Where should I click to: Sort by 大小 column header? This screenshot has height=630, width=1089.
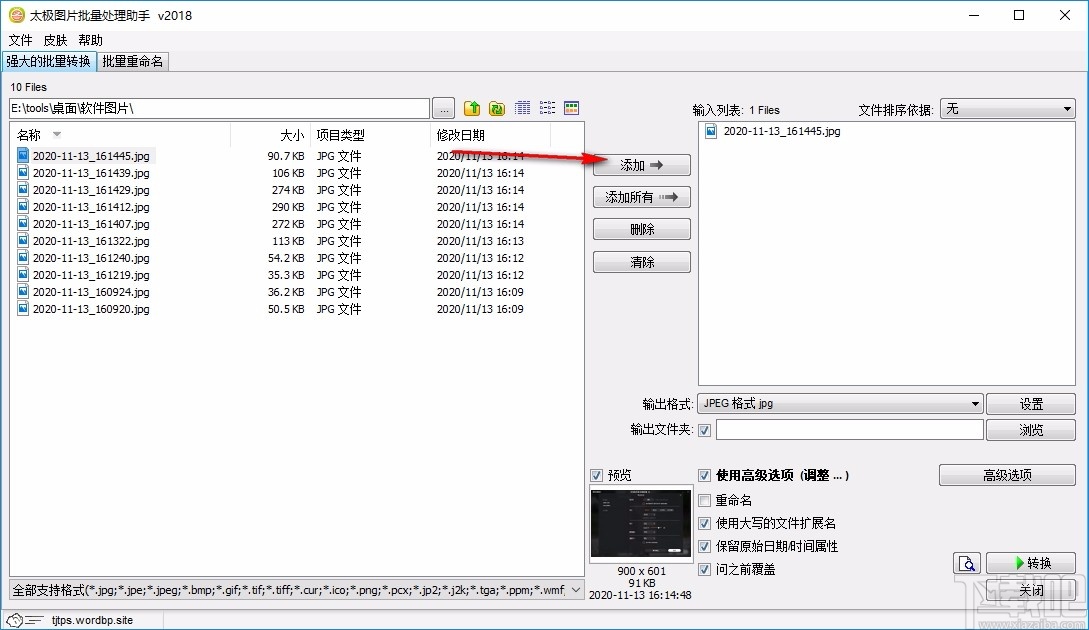pyautogui.click(x=292, y=135)
